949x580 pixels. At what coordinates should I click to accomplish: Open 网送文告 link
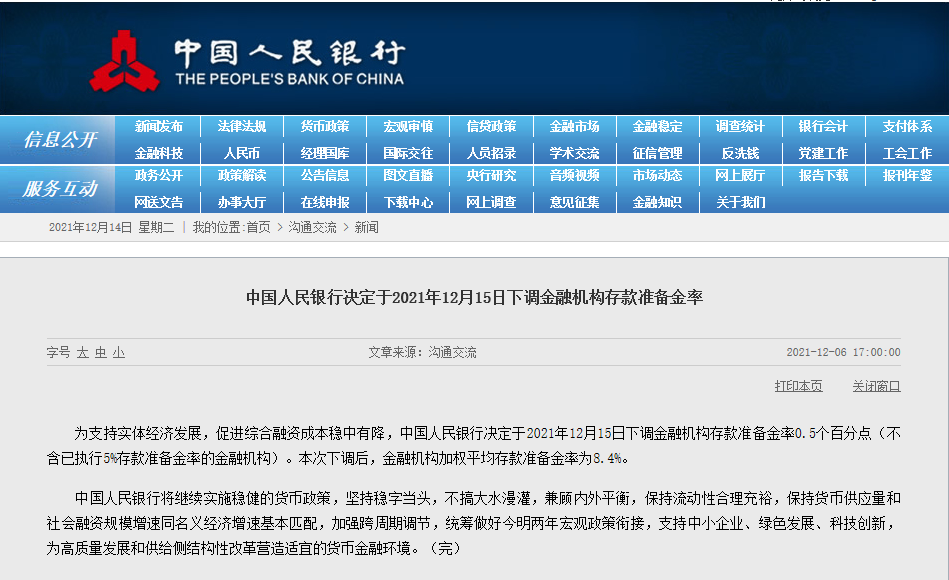(159, 202)
